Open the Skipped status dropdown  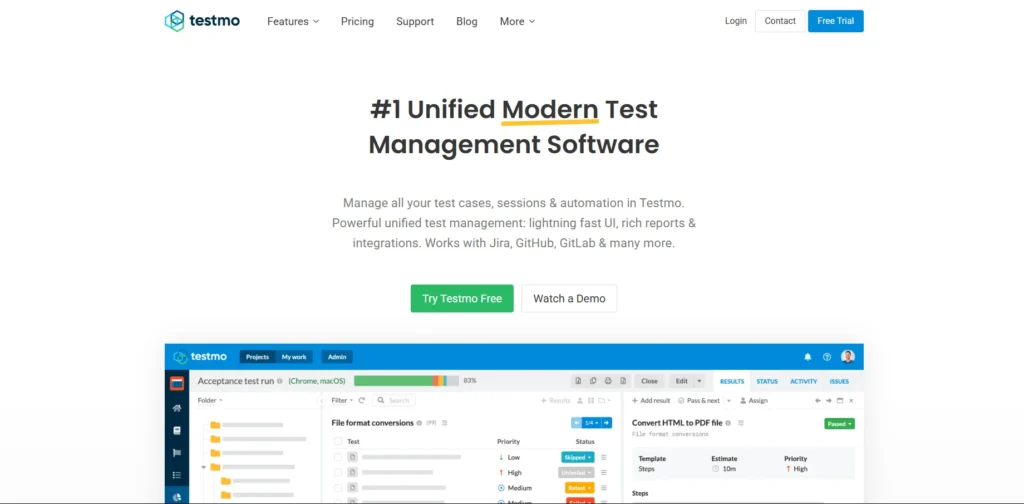[x=578, y=458]
